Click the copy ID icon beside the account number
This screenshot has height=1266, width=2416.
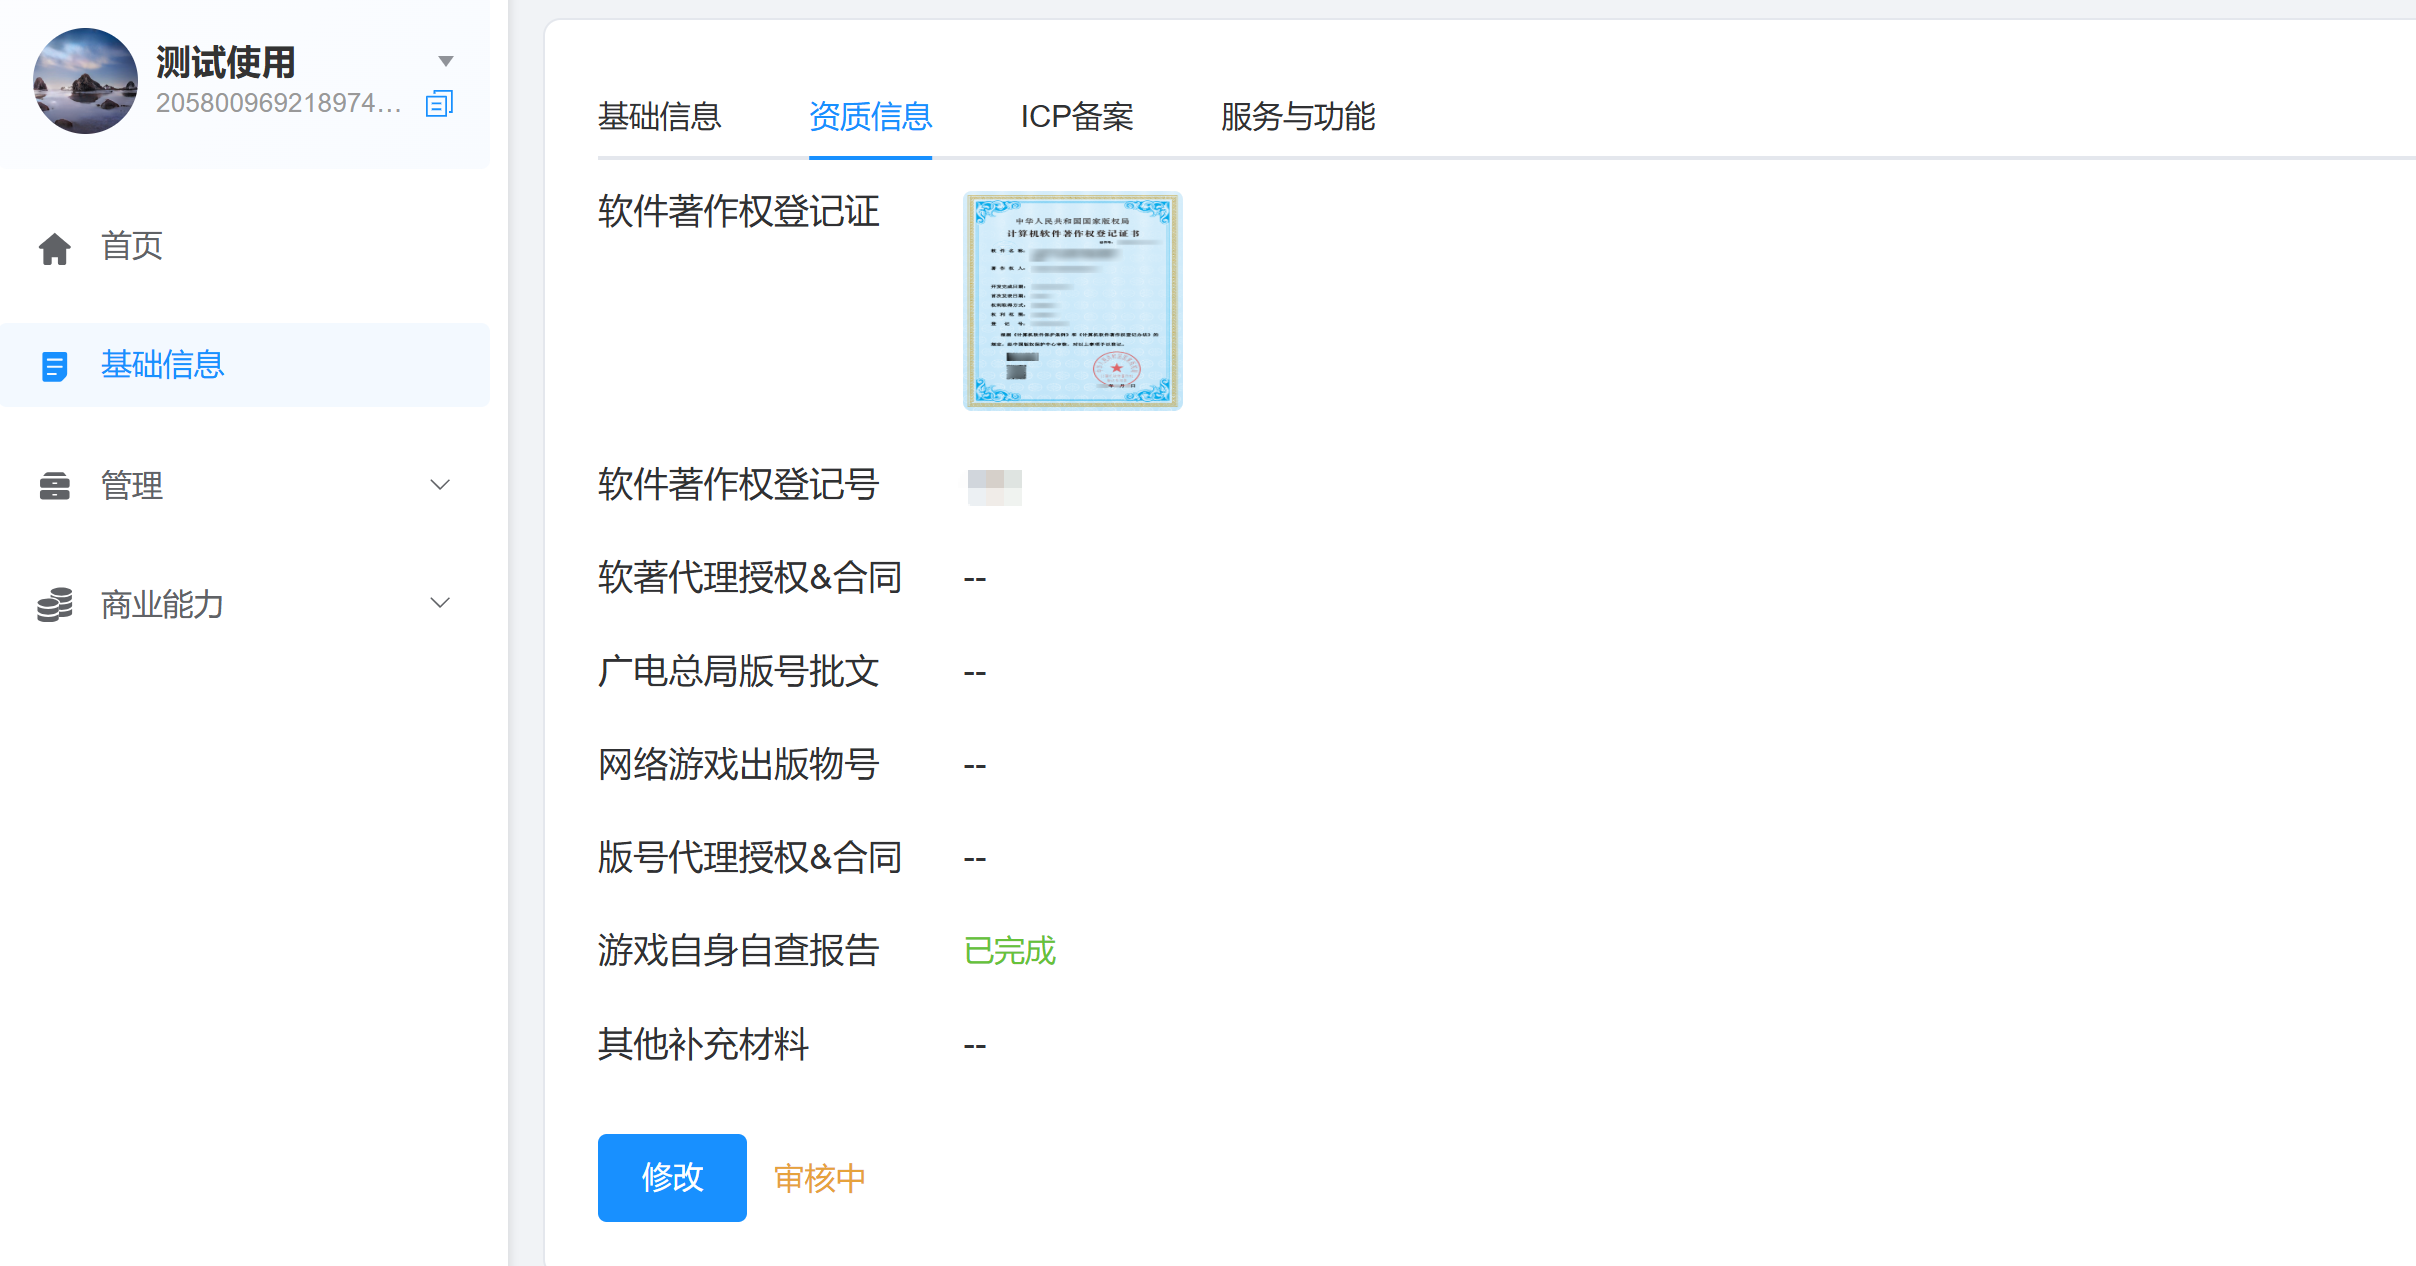(439, 103)
